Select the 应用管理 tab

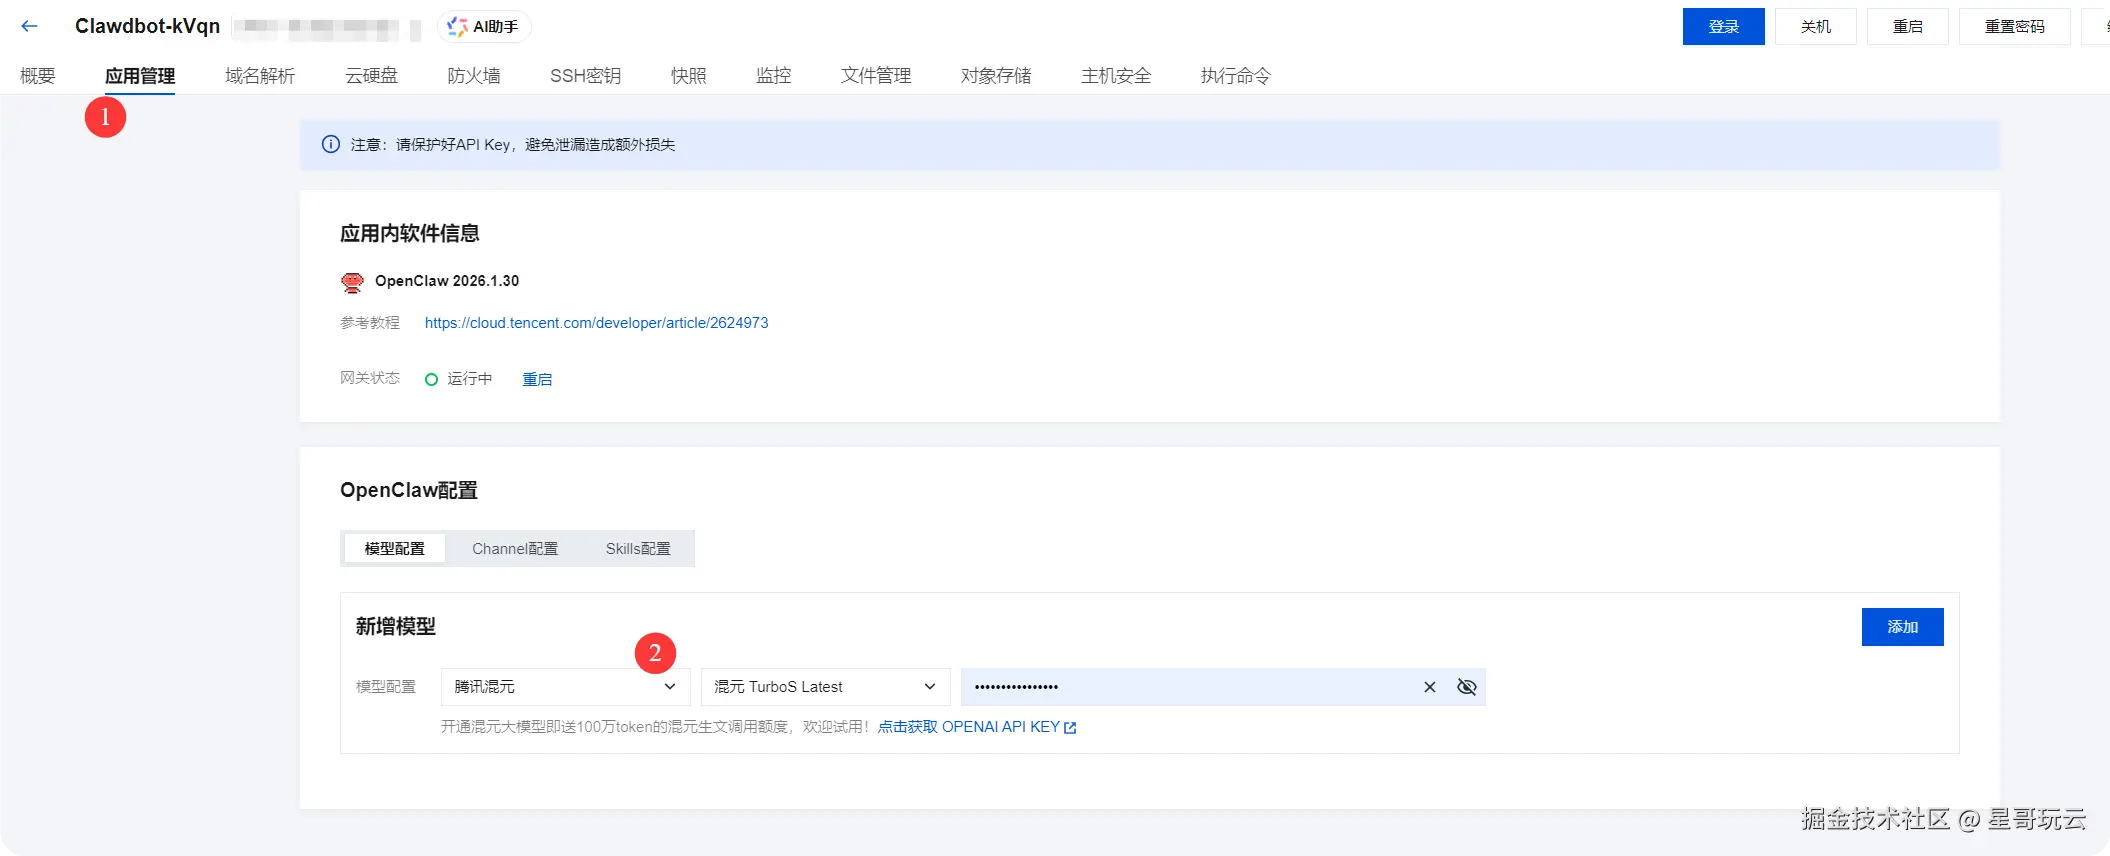[140, 76]
